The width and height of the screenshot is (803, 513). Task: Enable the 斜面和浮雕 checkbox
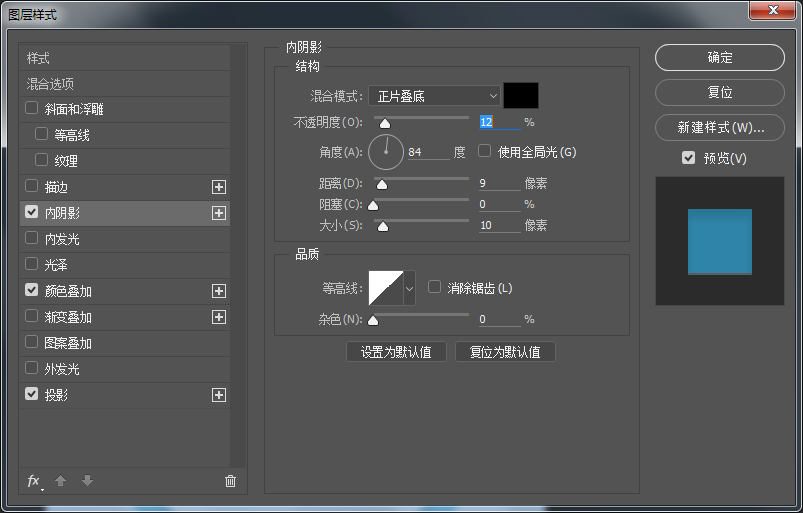tap(32, 108)
